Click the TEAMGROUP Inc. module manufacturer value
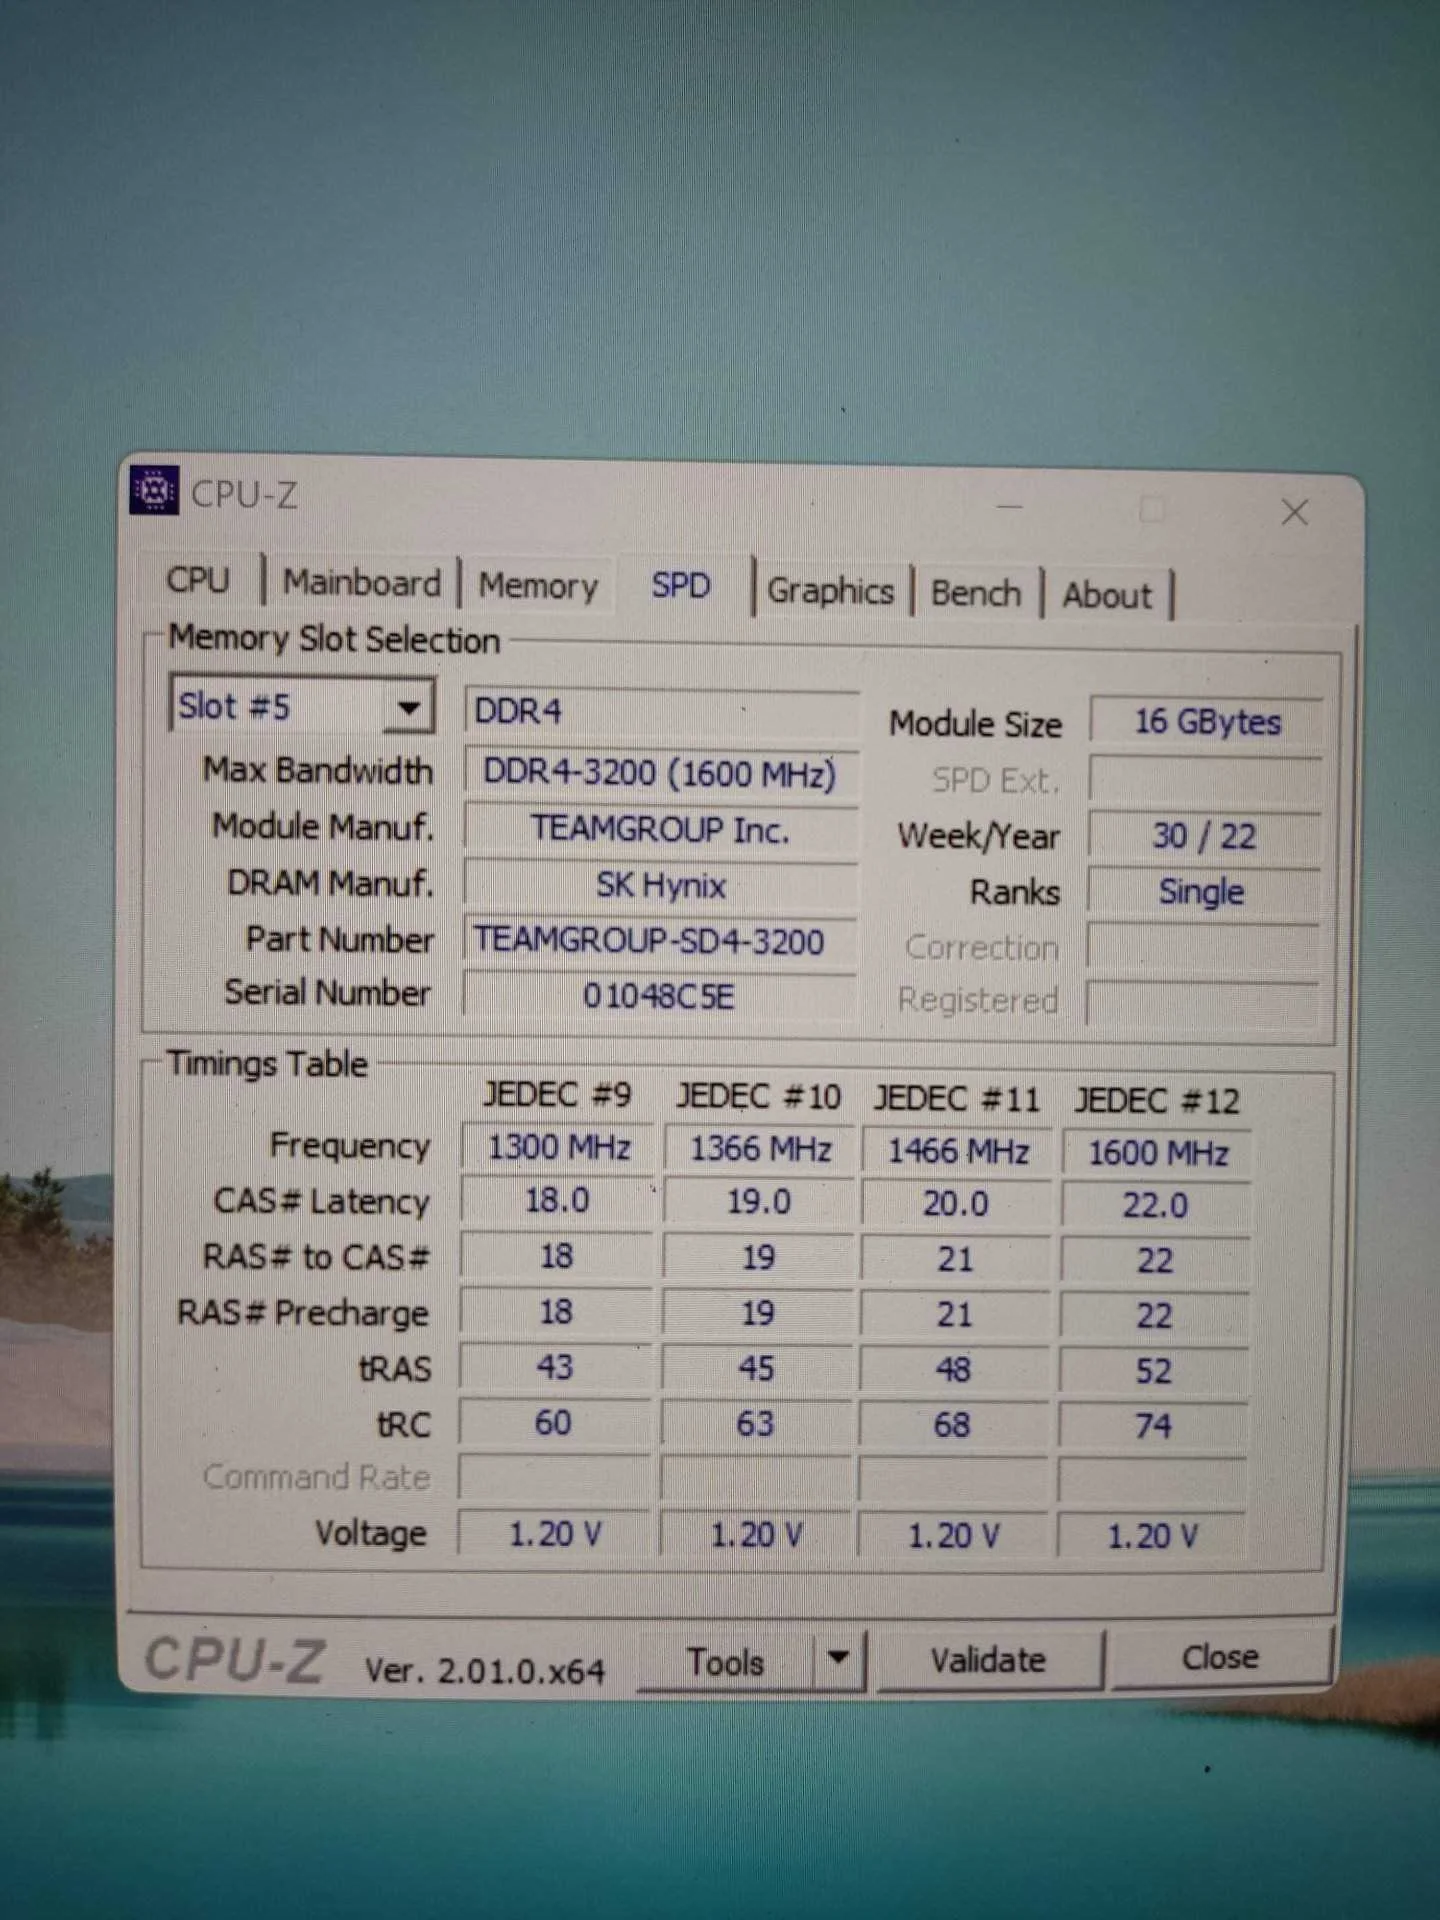 tap(660, 830)
